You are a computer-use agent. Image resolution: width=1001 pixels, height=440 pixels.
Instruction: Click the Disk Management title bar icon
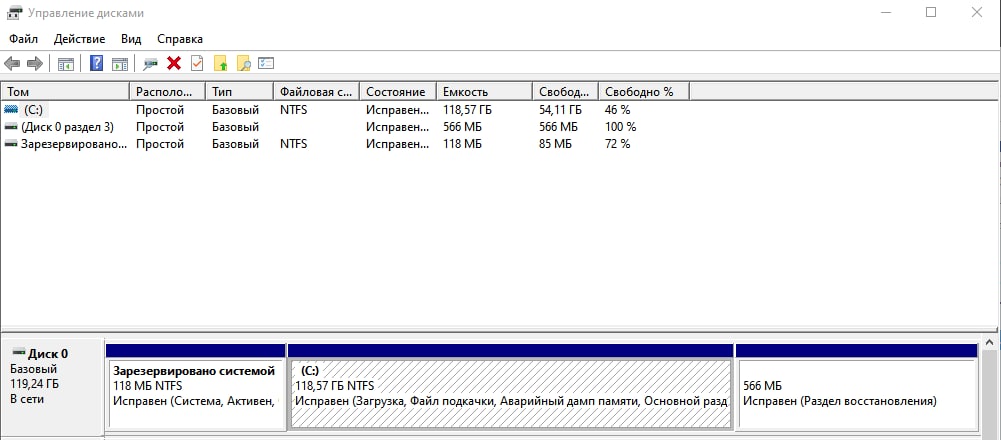(x=15, y=13)
